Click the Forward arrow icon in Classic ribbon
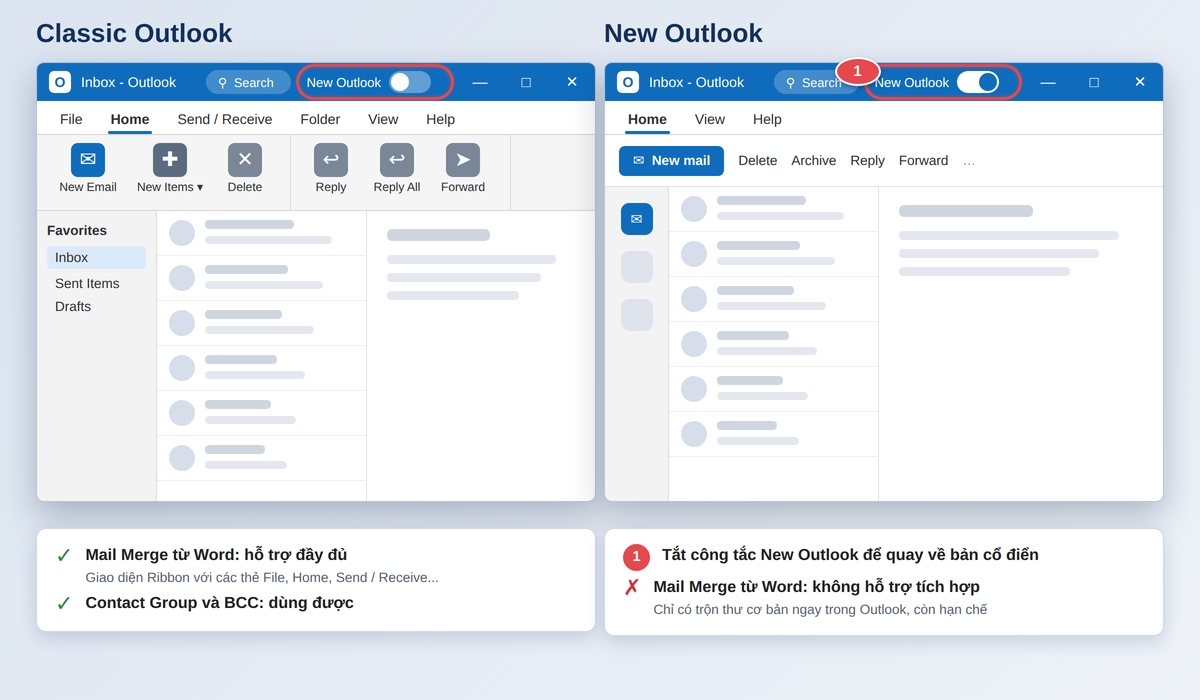 (463, 160)
